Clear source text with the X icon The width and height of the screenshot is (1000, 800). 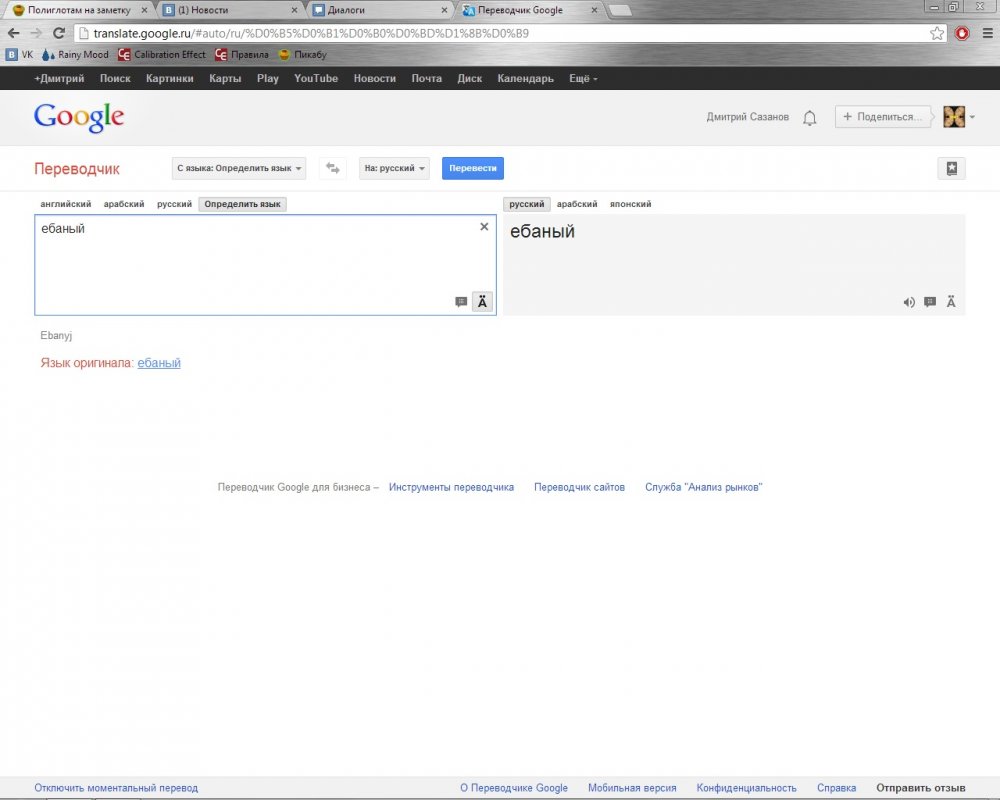pyautogui.click(x=484, y=227)
